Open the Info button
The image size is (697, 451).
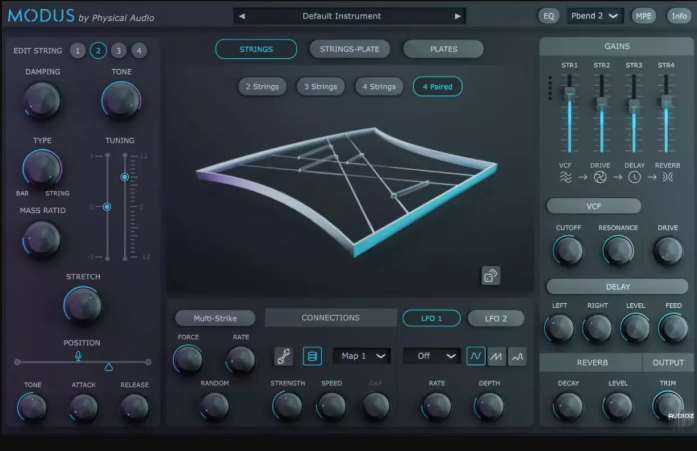click(679, 16)
